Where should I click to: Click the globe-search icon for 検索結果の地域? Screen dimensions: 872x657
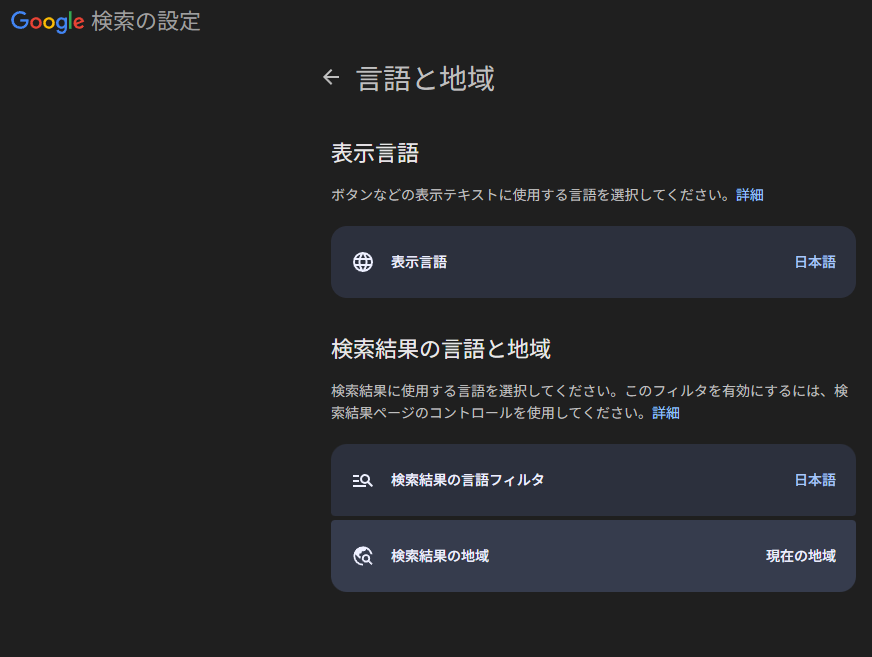[363, 556]
